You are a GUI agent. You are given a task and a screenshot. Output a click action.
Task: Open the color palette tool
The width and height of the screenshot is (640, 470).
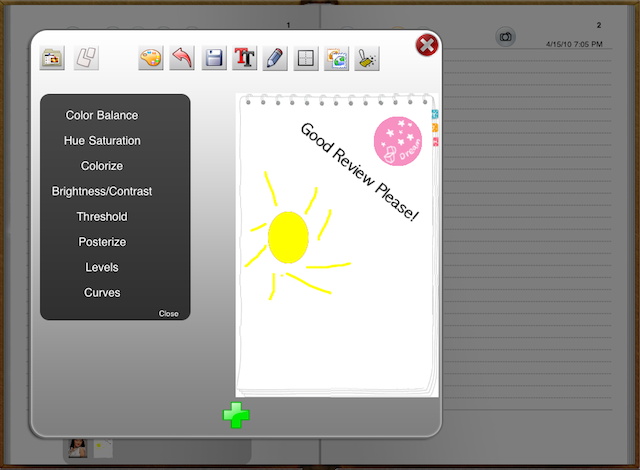pyautogui.click(x=150, y=58)
